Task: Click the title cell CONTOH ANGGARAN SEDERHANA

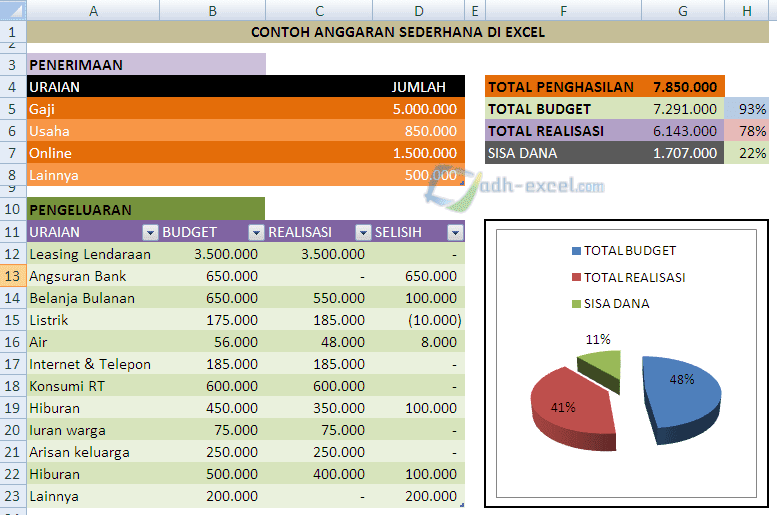Action: (x=398, y=32)
